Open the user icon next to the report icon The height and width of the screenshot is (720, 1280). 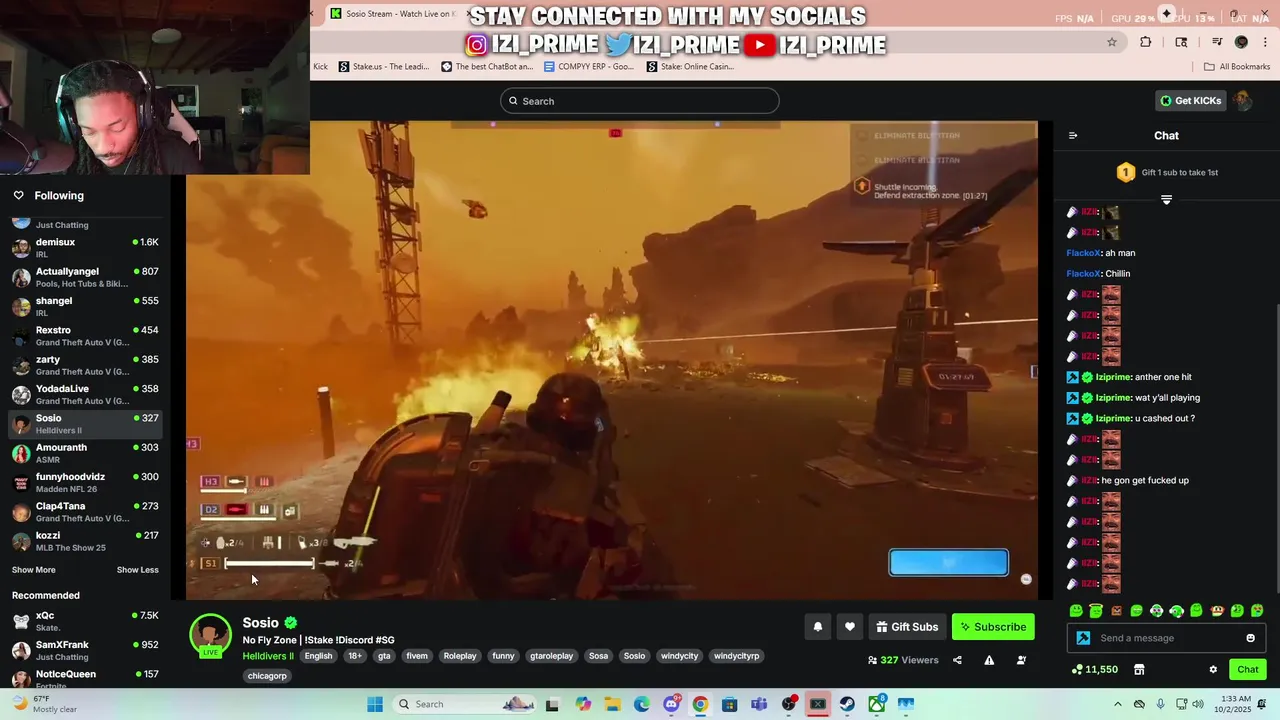(x=1021, y=660)
